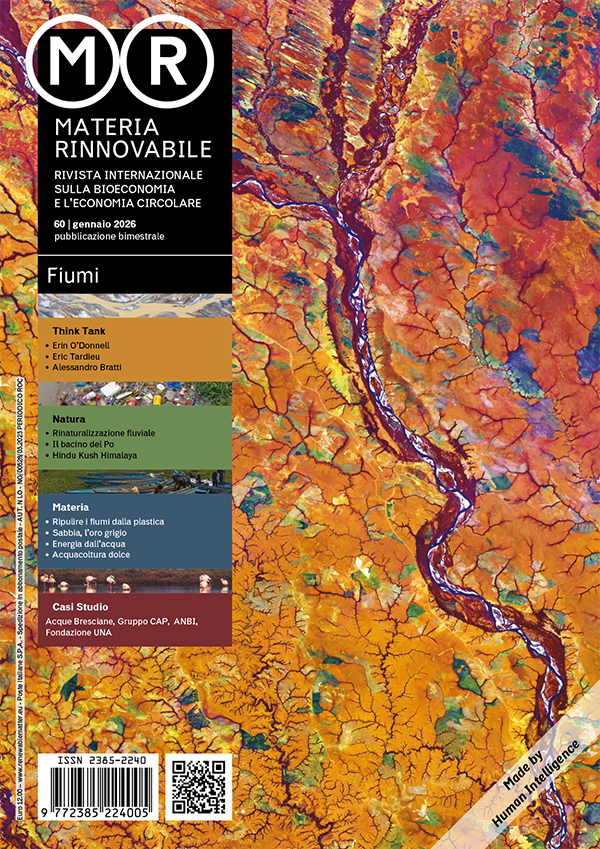Open the Hindu Kush Himalaya article

coord(95,455)
